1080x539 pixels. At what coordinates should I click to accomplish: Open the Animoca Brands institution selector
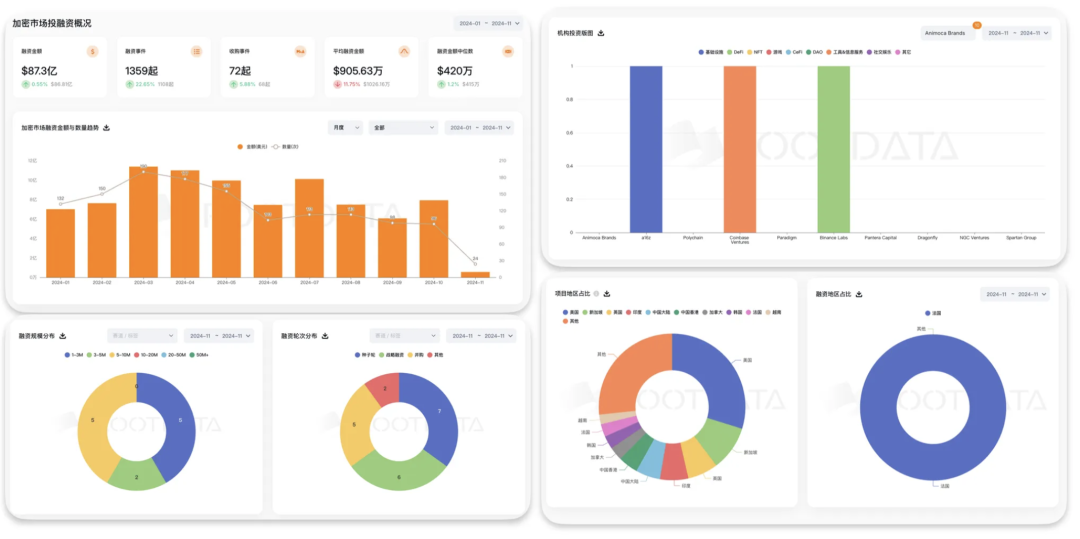948,33
